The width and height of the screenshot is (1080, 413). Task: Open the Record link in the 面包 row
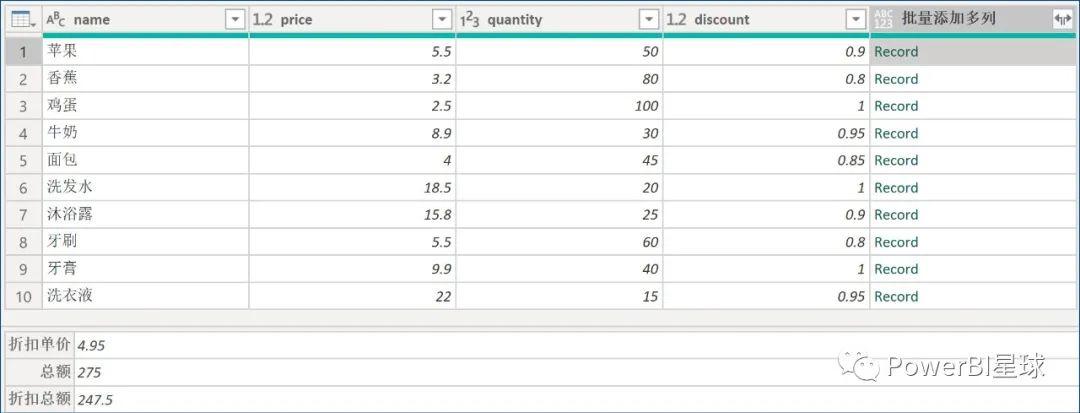pos(896,160)
